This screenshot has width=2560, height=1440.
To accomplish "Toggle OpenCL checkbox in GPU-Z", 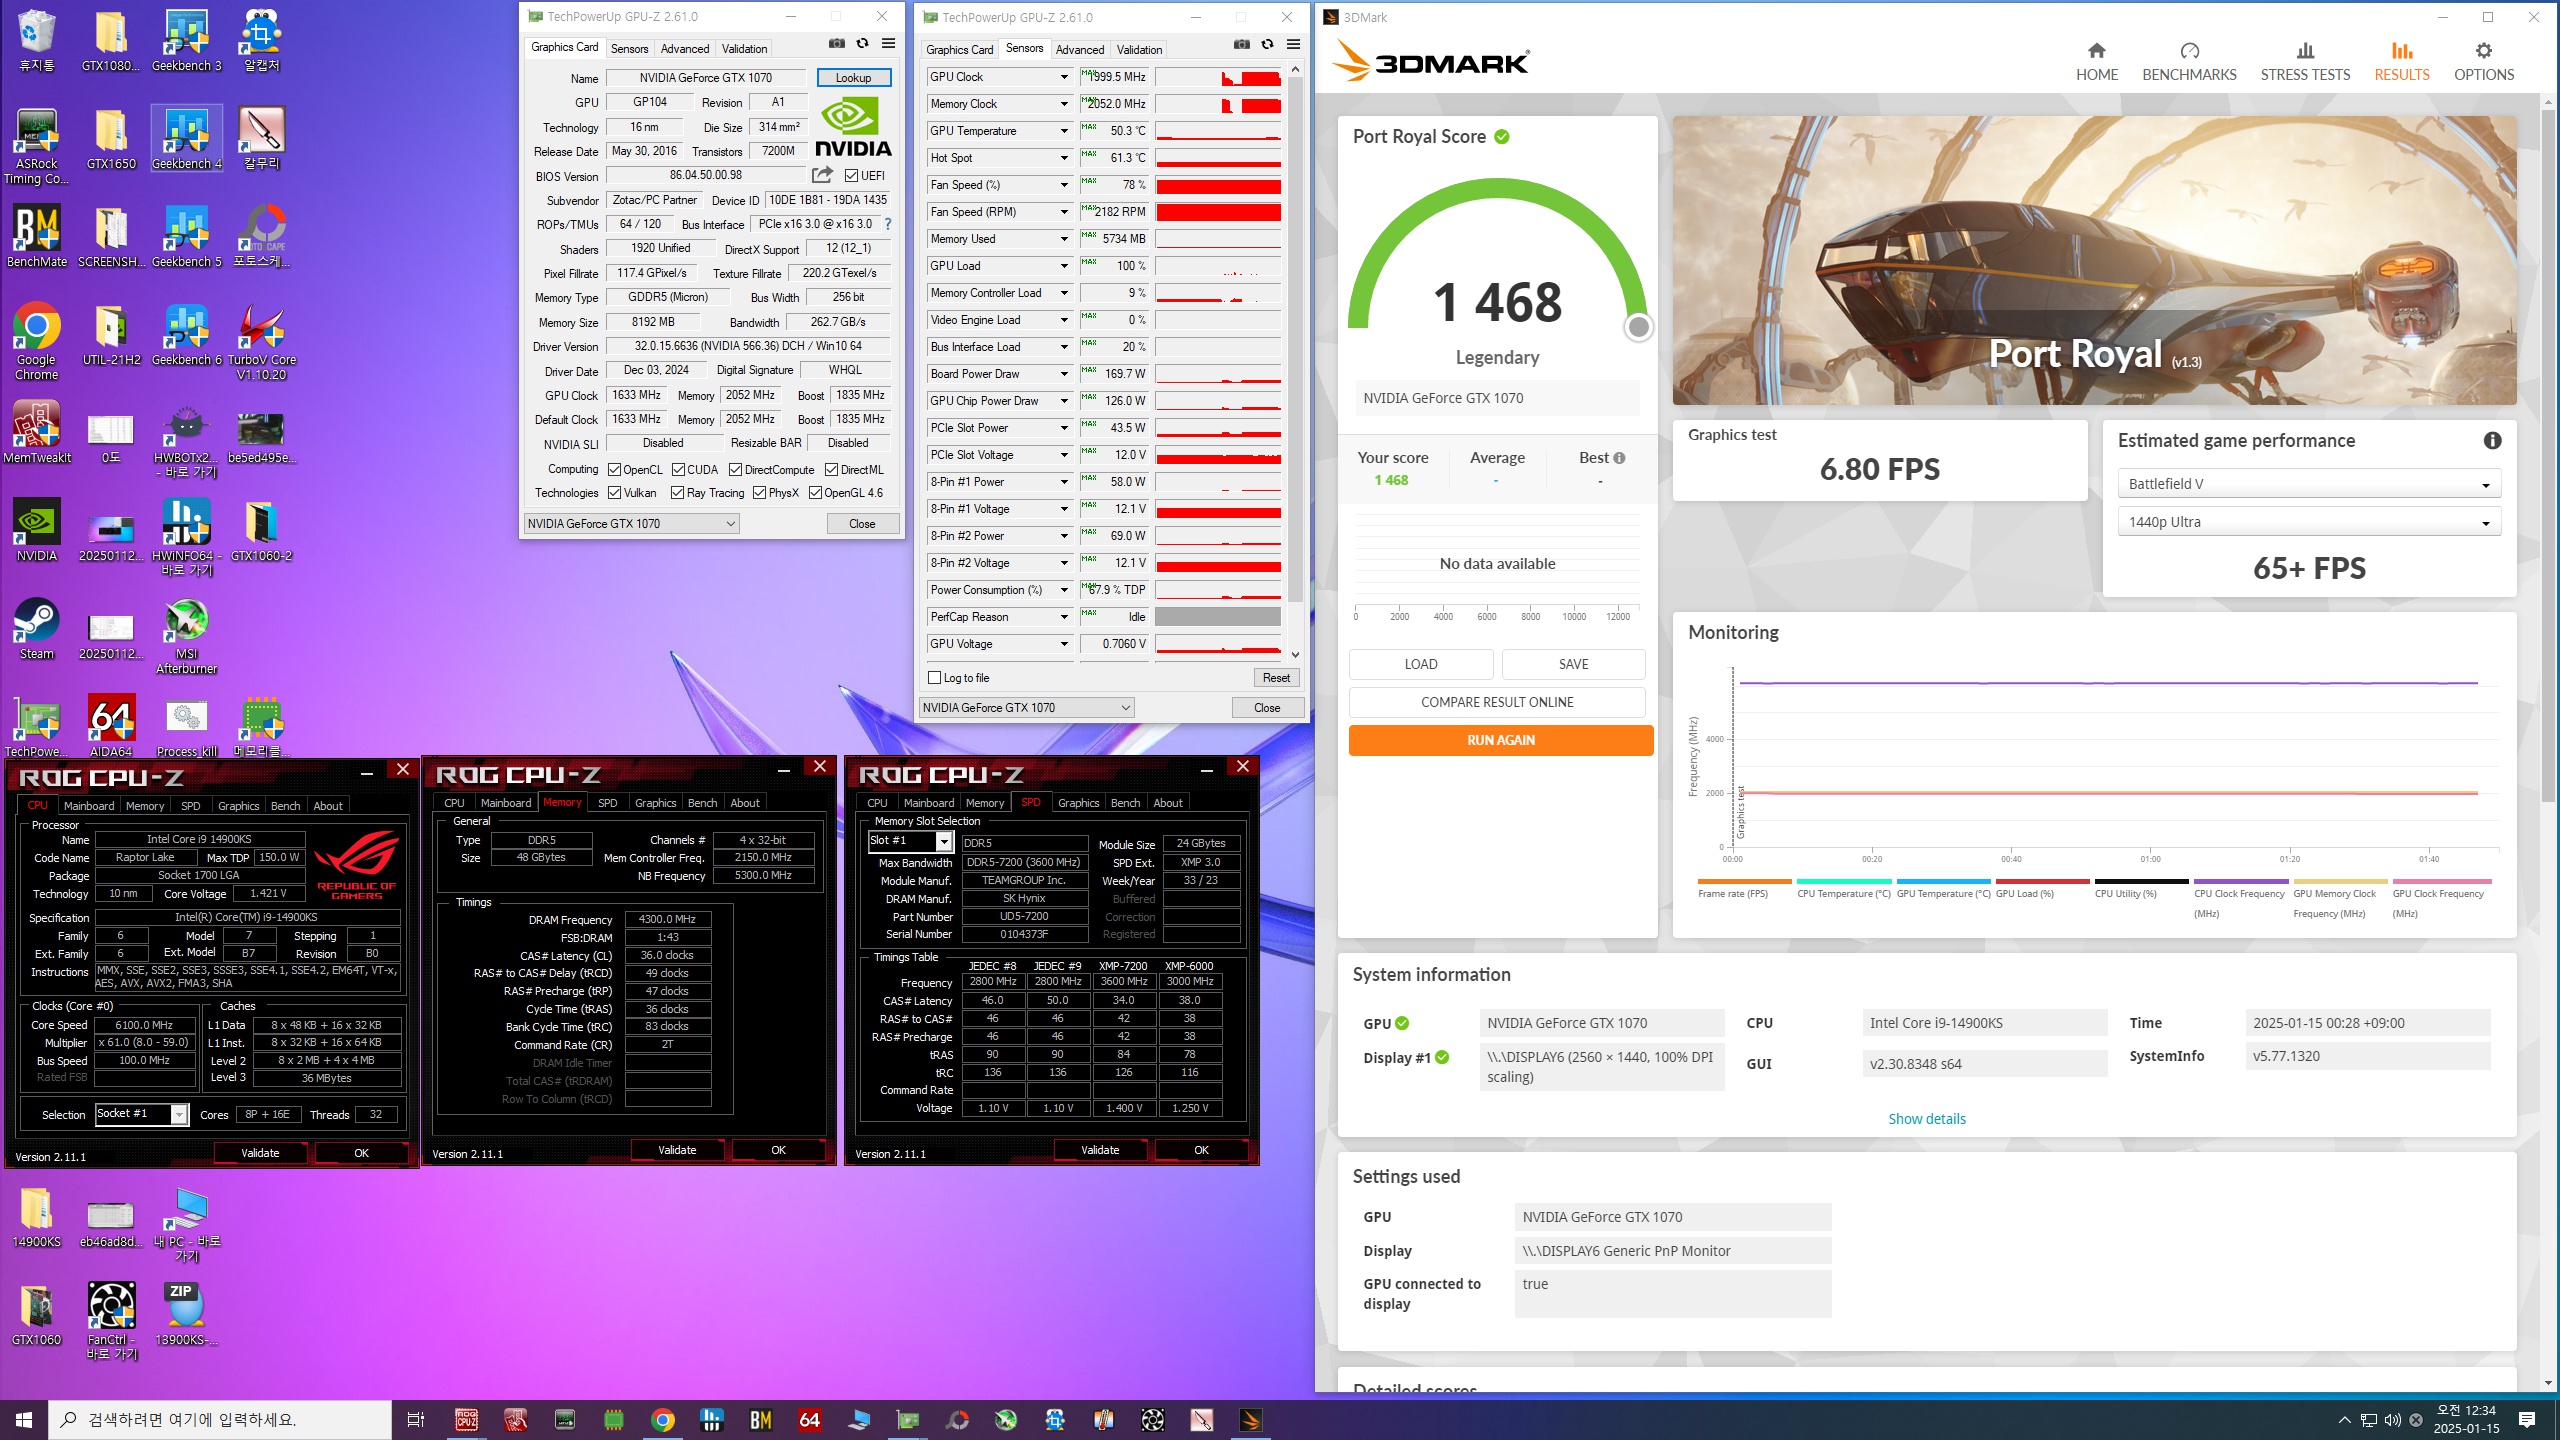I will (614, 470).
